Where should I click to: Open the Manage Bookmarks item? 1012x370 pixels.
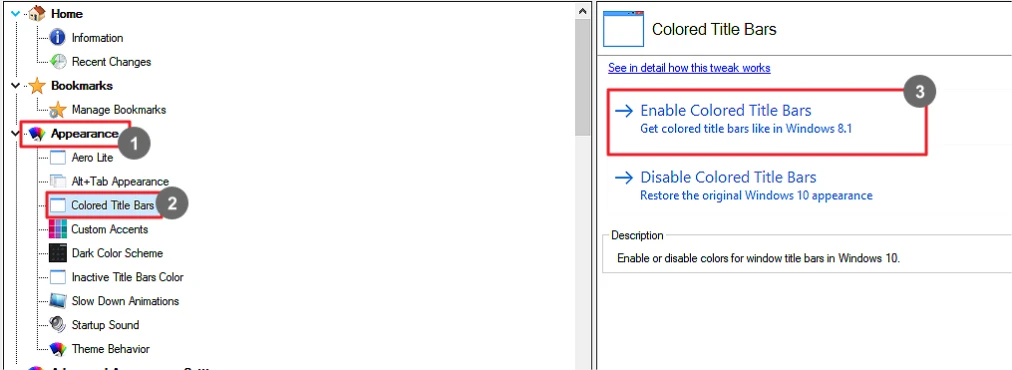pyautogui.click(x=119, y=110)
